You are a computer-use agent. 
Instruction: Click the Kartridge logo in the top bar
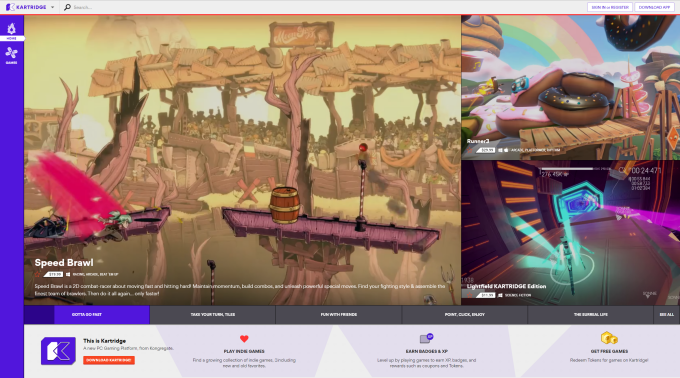pos(26,7)
